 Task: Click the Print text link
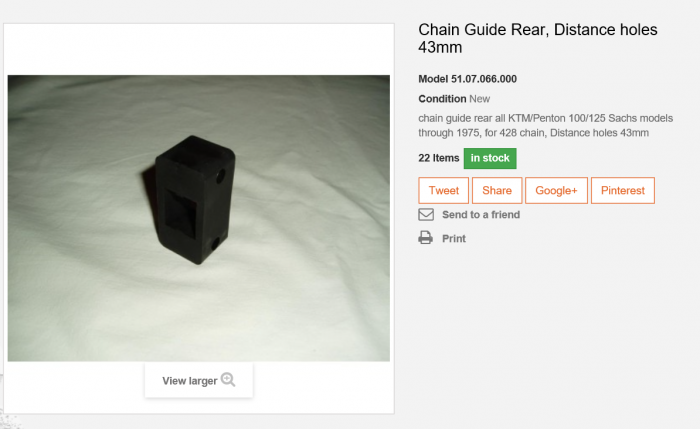coord(454,239)
